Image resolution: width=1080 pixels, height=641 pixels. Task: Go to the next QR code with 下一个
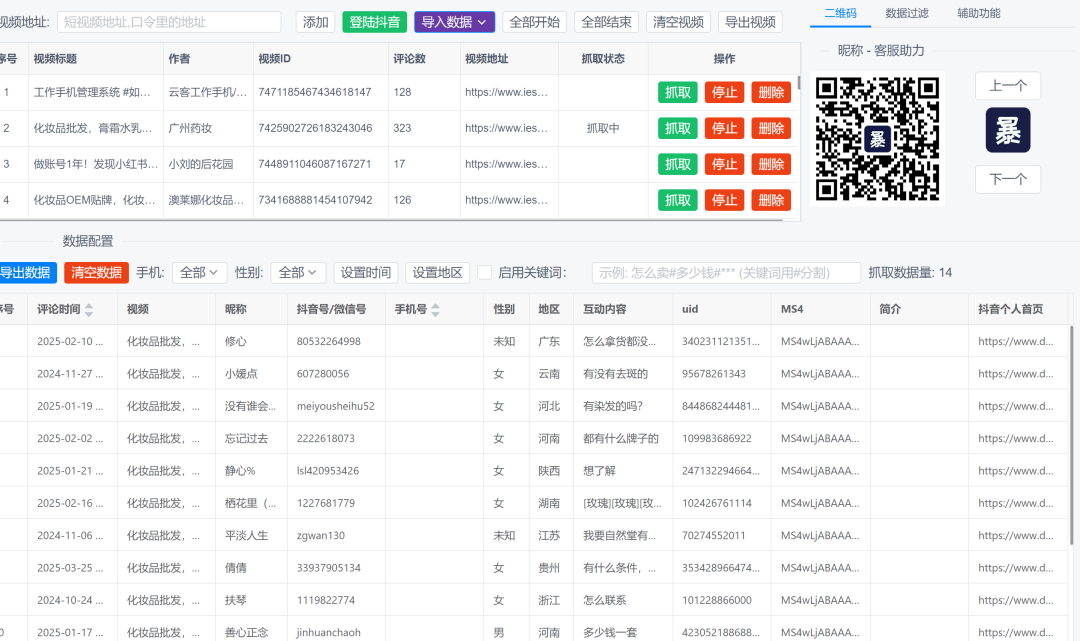tap(1007, 179)
